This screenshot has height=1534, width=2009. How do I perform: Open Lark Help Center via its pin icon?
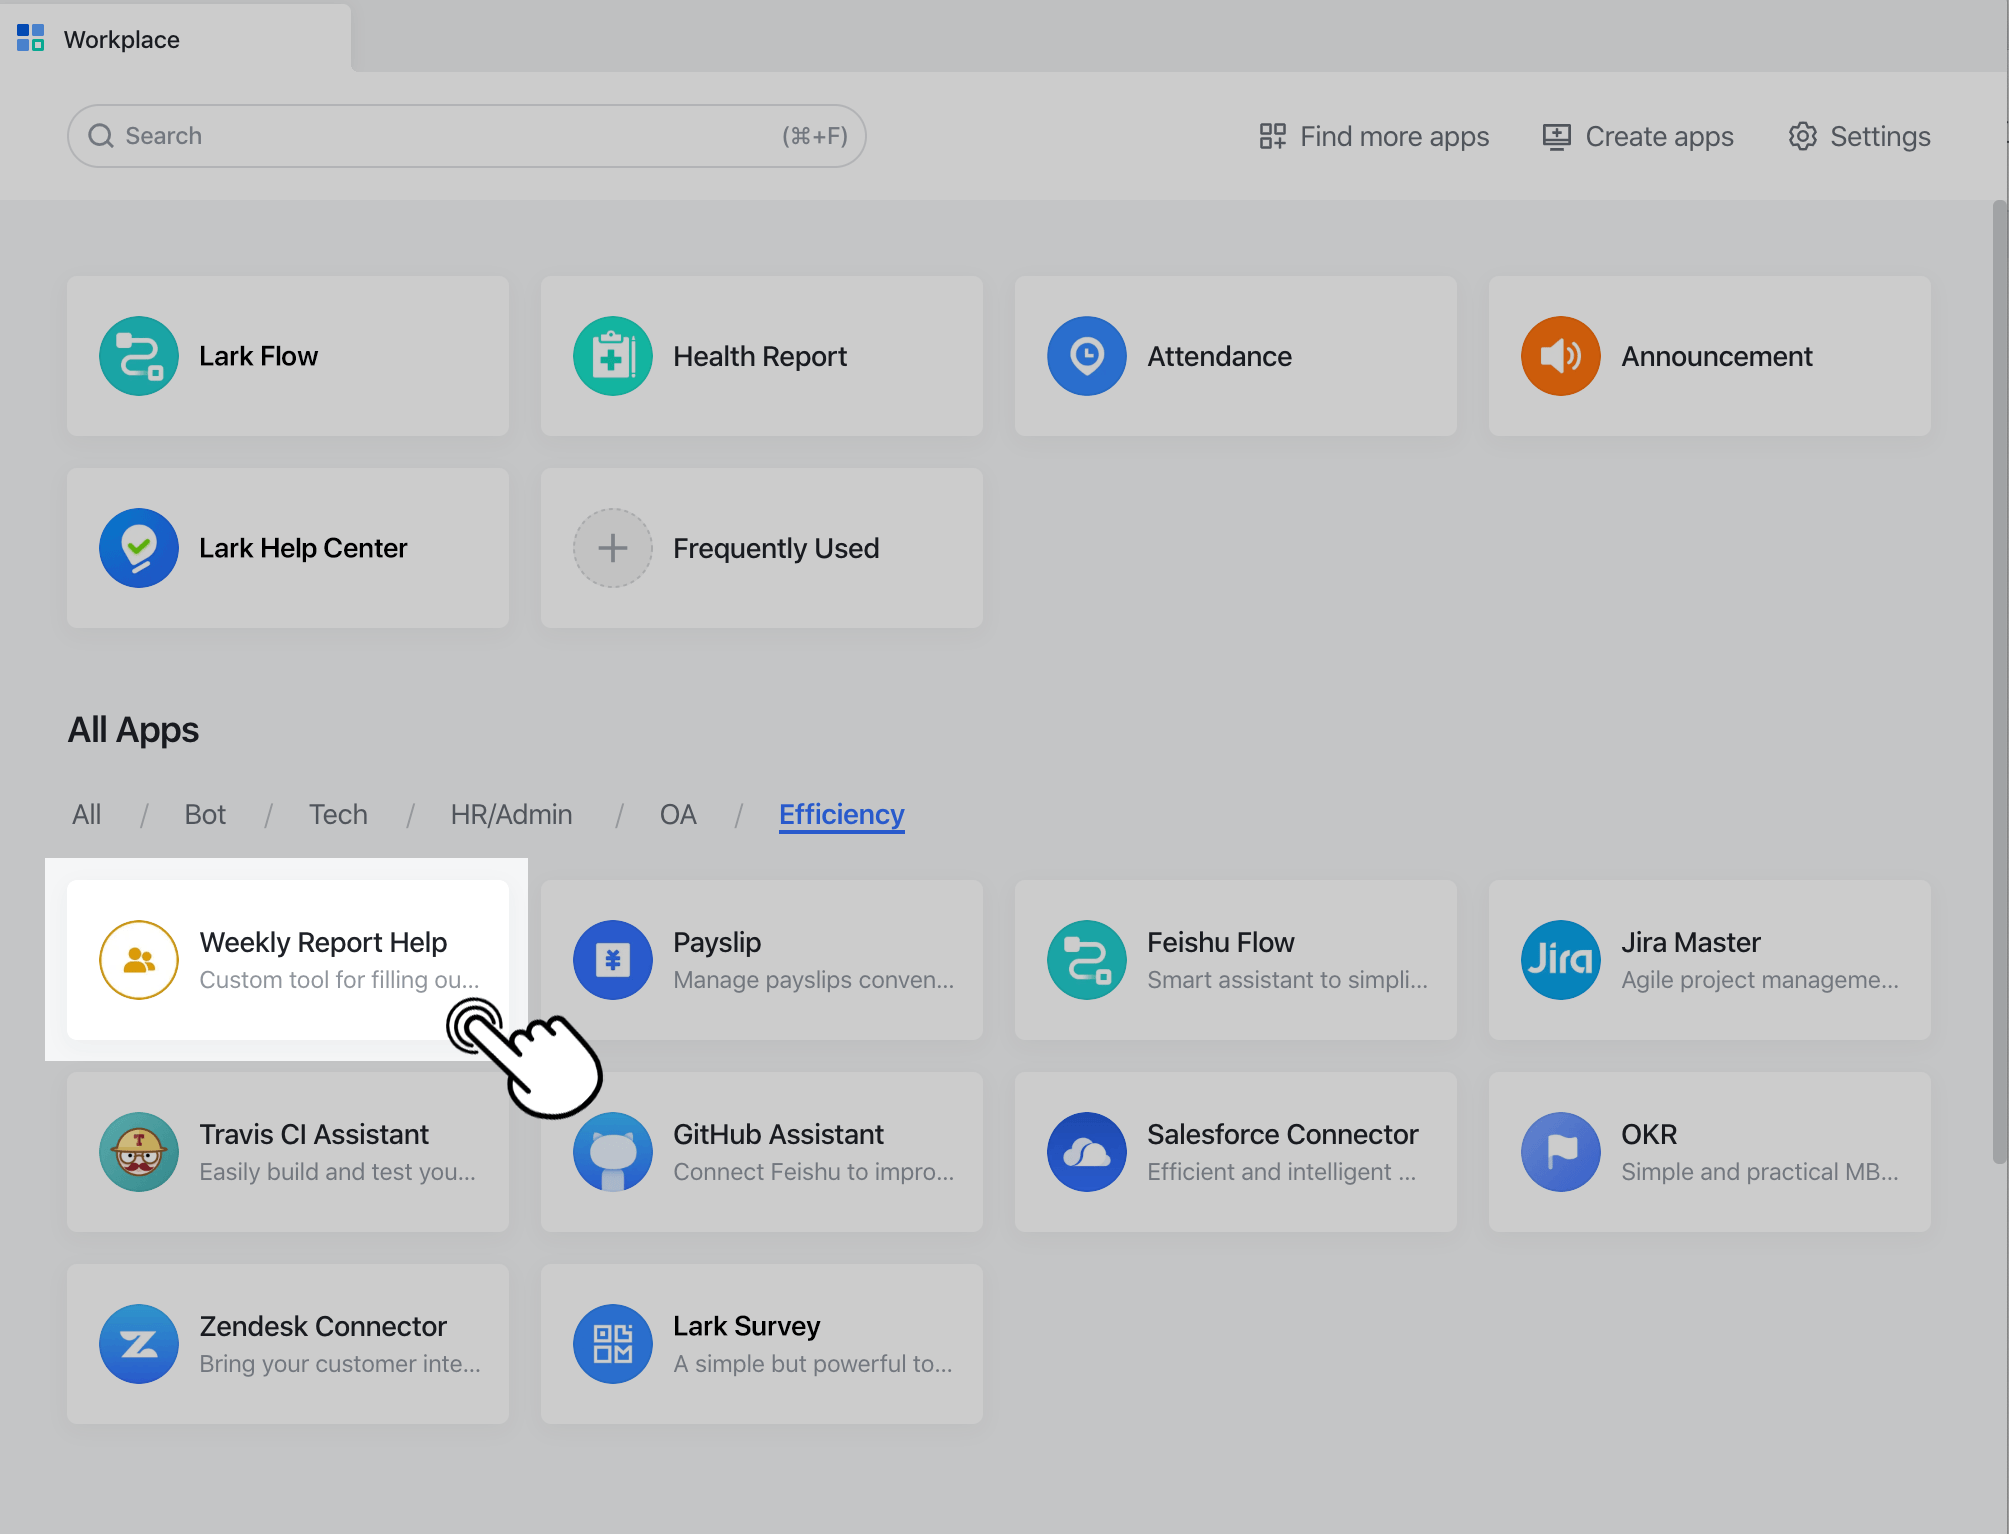coord(139,547)
